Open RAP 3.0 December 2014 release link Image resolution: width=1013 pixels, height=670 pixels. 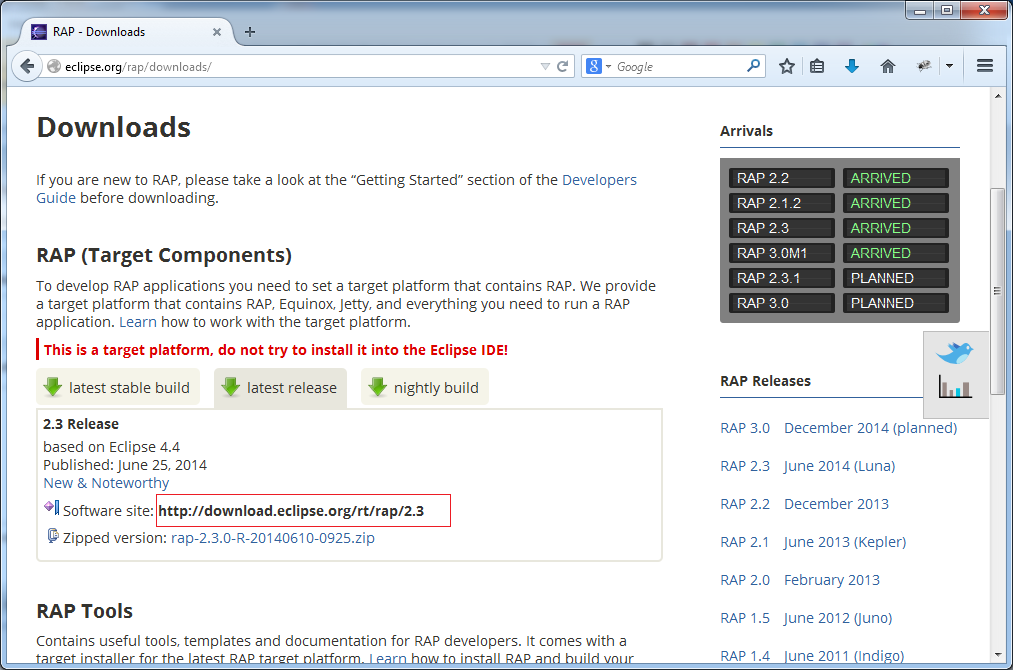(838, 428)
